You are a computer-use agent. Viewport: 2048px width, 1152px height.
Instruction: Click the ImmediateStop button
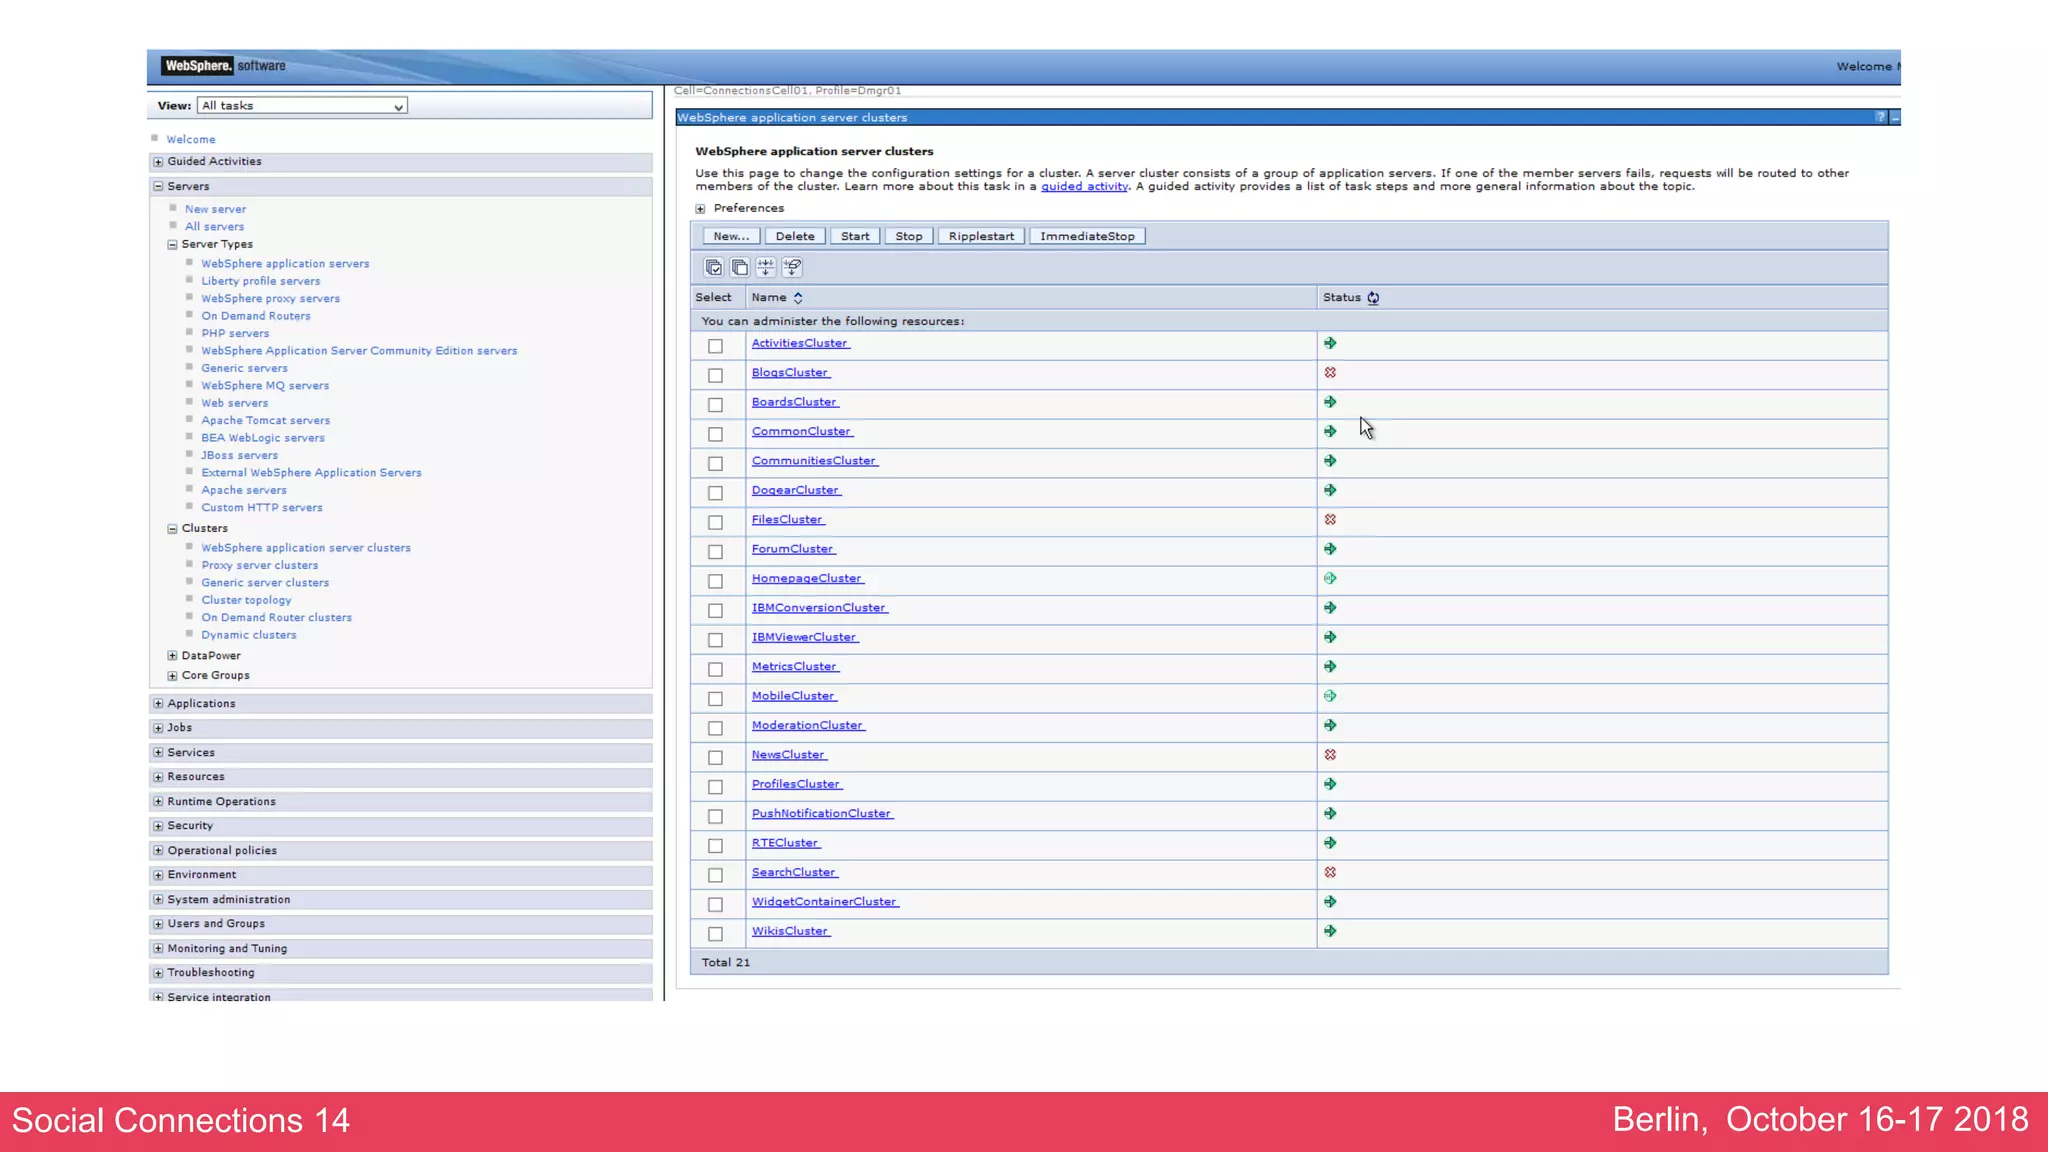pos(1087,237)
